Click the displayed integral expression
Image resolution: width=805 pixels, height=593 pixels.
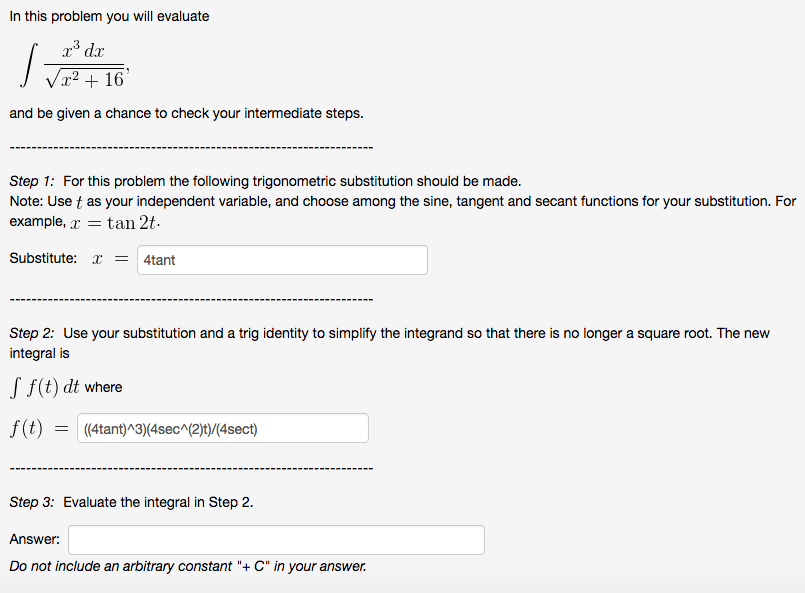point(70,63)
